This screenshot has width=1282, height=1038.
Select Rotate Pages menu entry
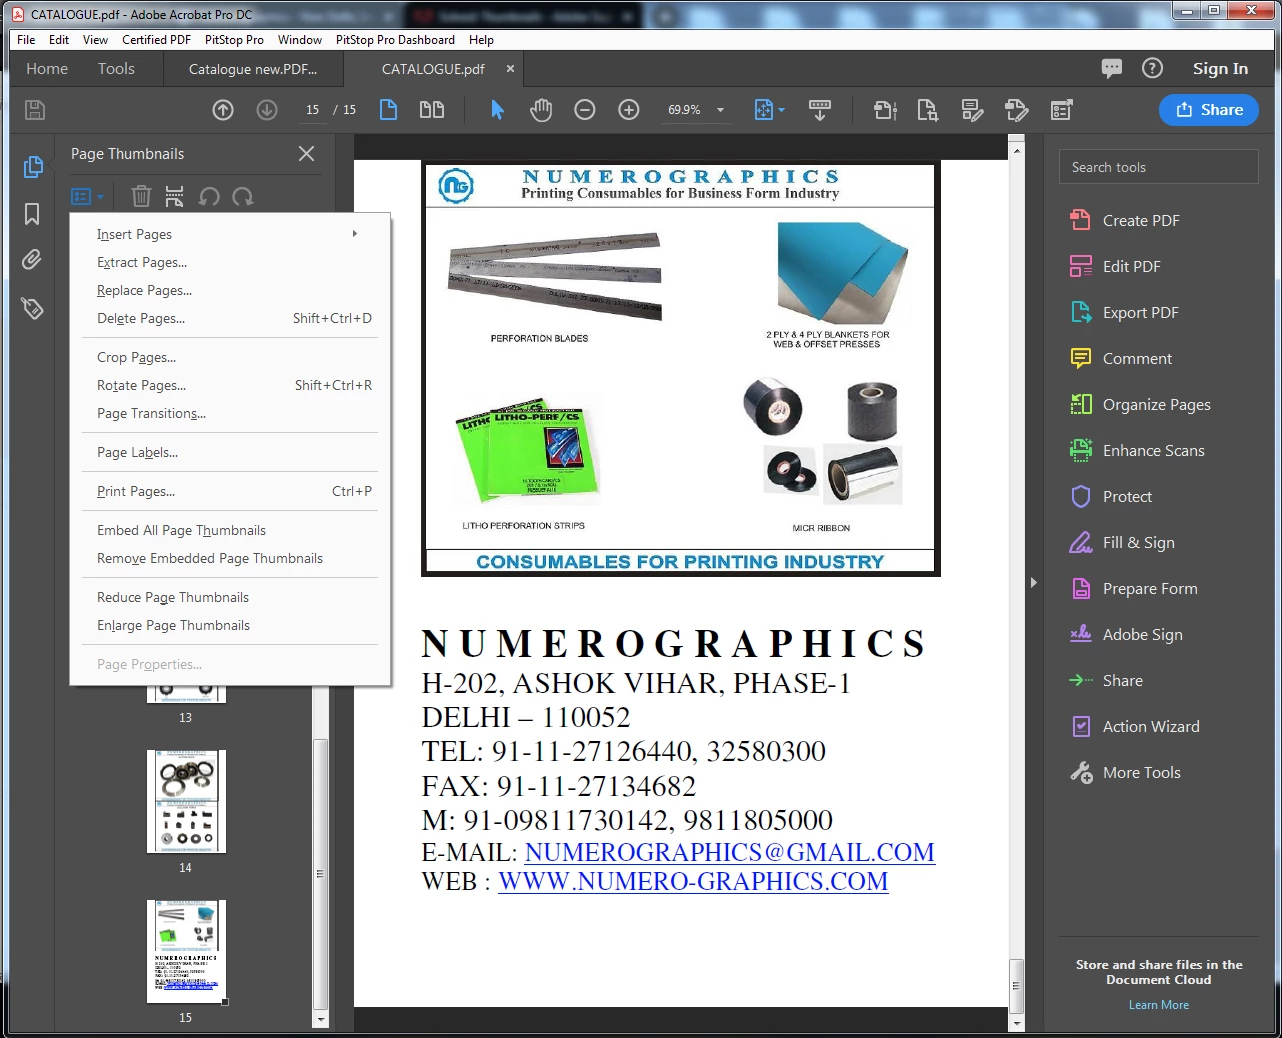pyautogui.click(x=230, y=385)
